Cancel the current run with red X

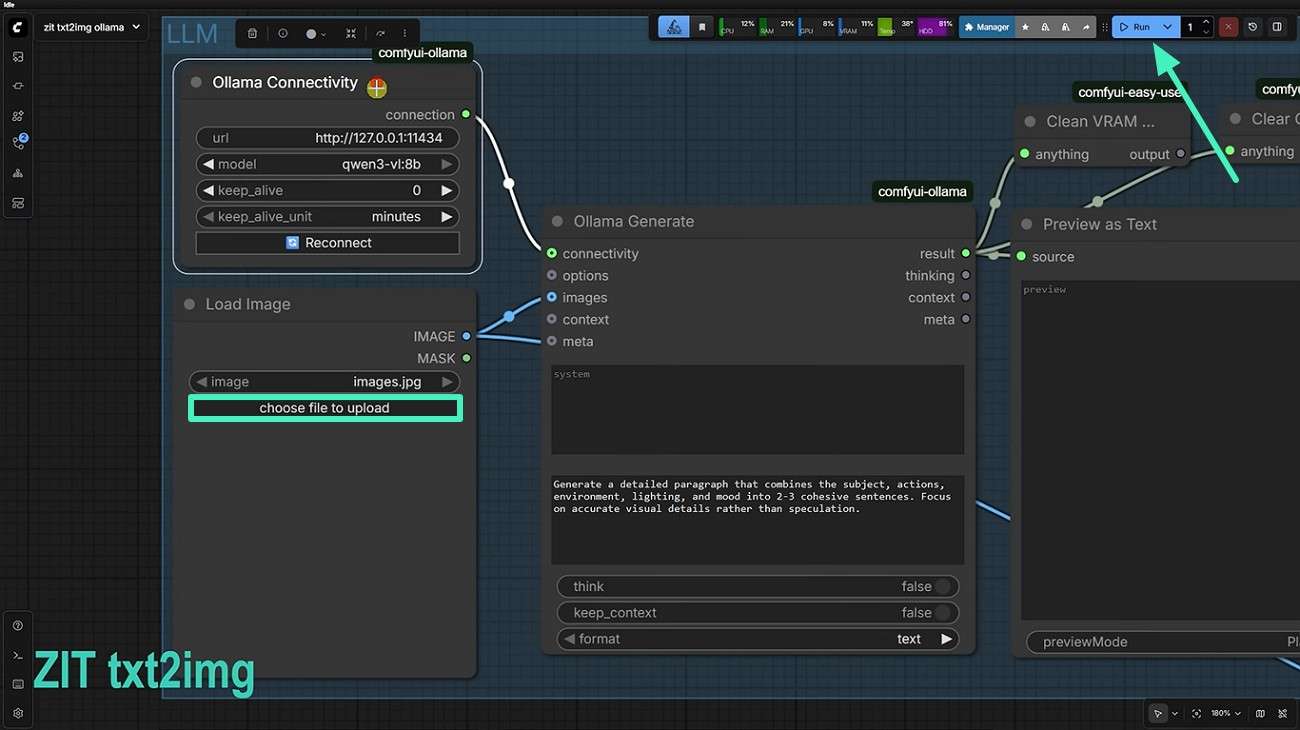[1228, 27]
